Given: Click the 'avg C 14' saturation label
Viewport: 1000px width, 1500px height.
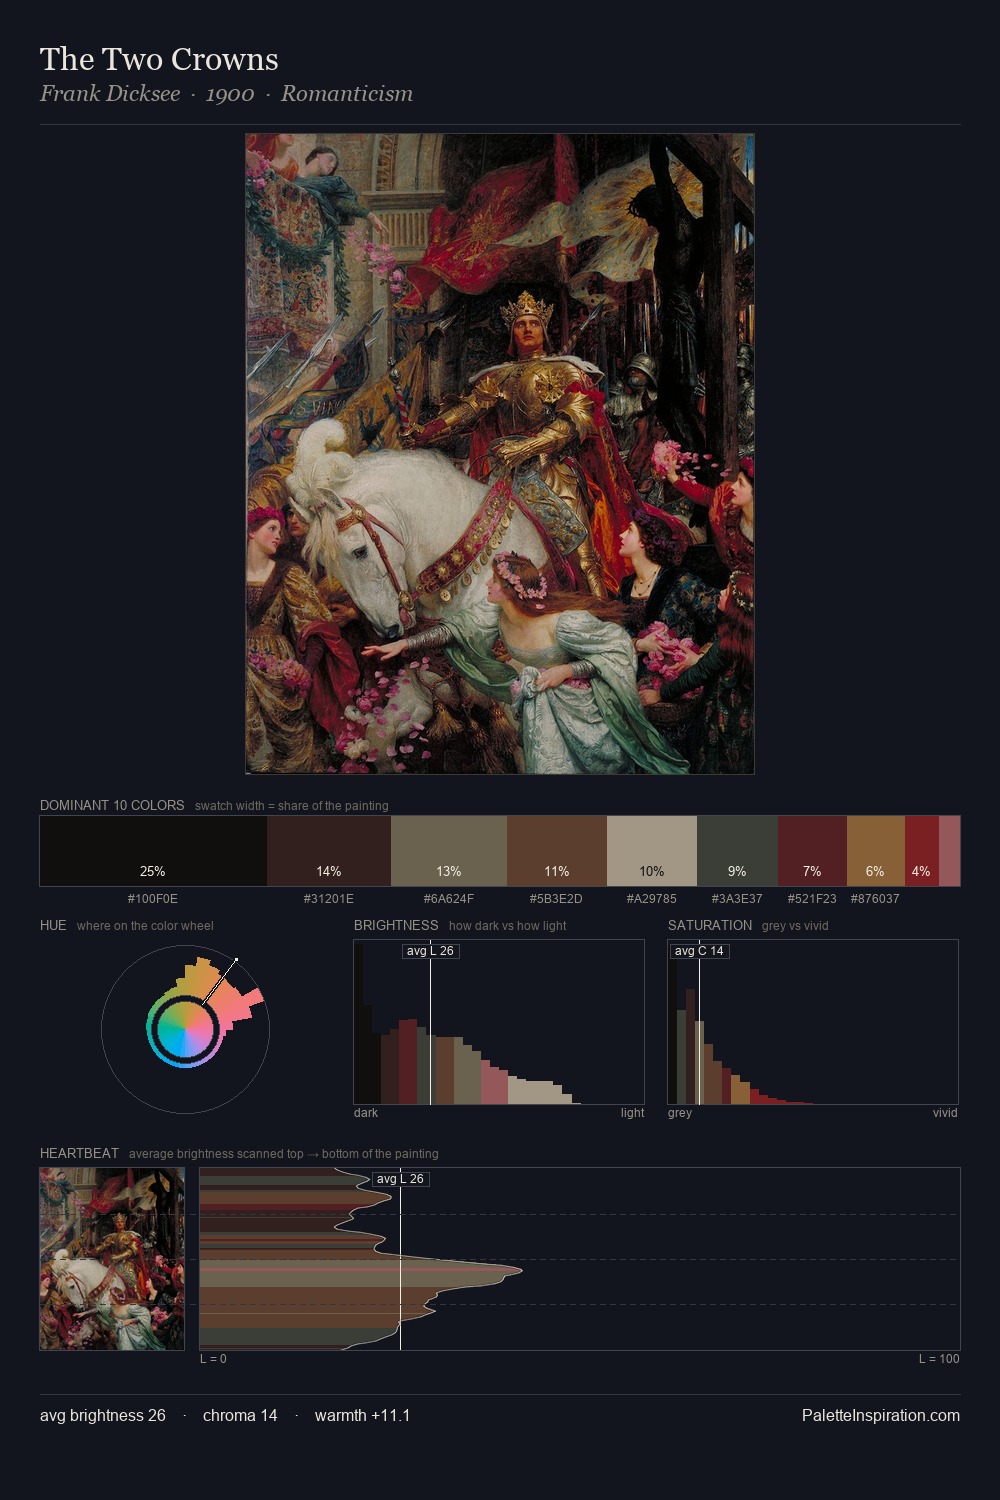Looking at the screenshot, I should coord(699,951).
